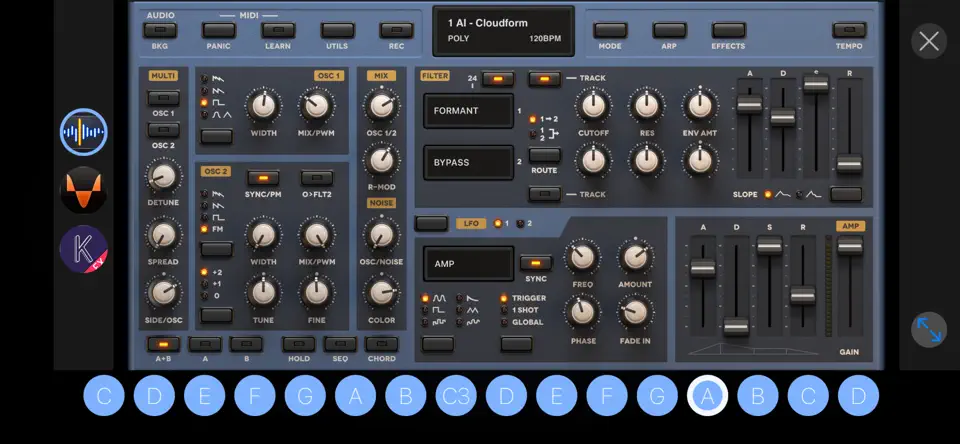Viewport: 960px width, 444px height.
Task: Enable the O>FLT2 switch
Action: (317, 178)
